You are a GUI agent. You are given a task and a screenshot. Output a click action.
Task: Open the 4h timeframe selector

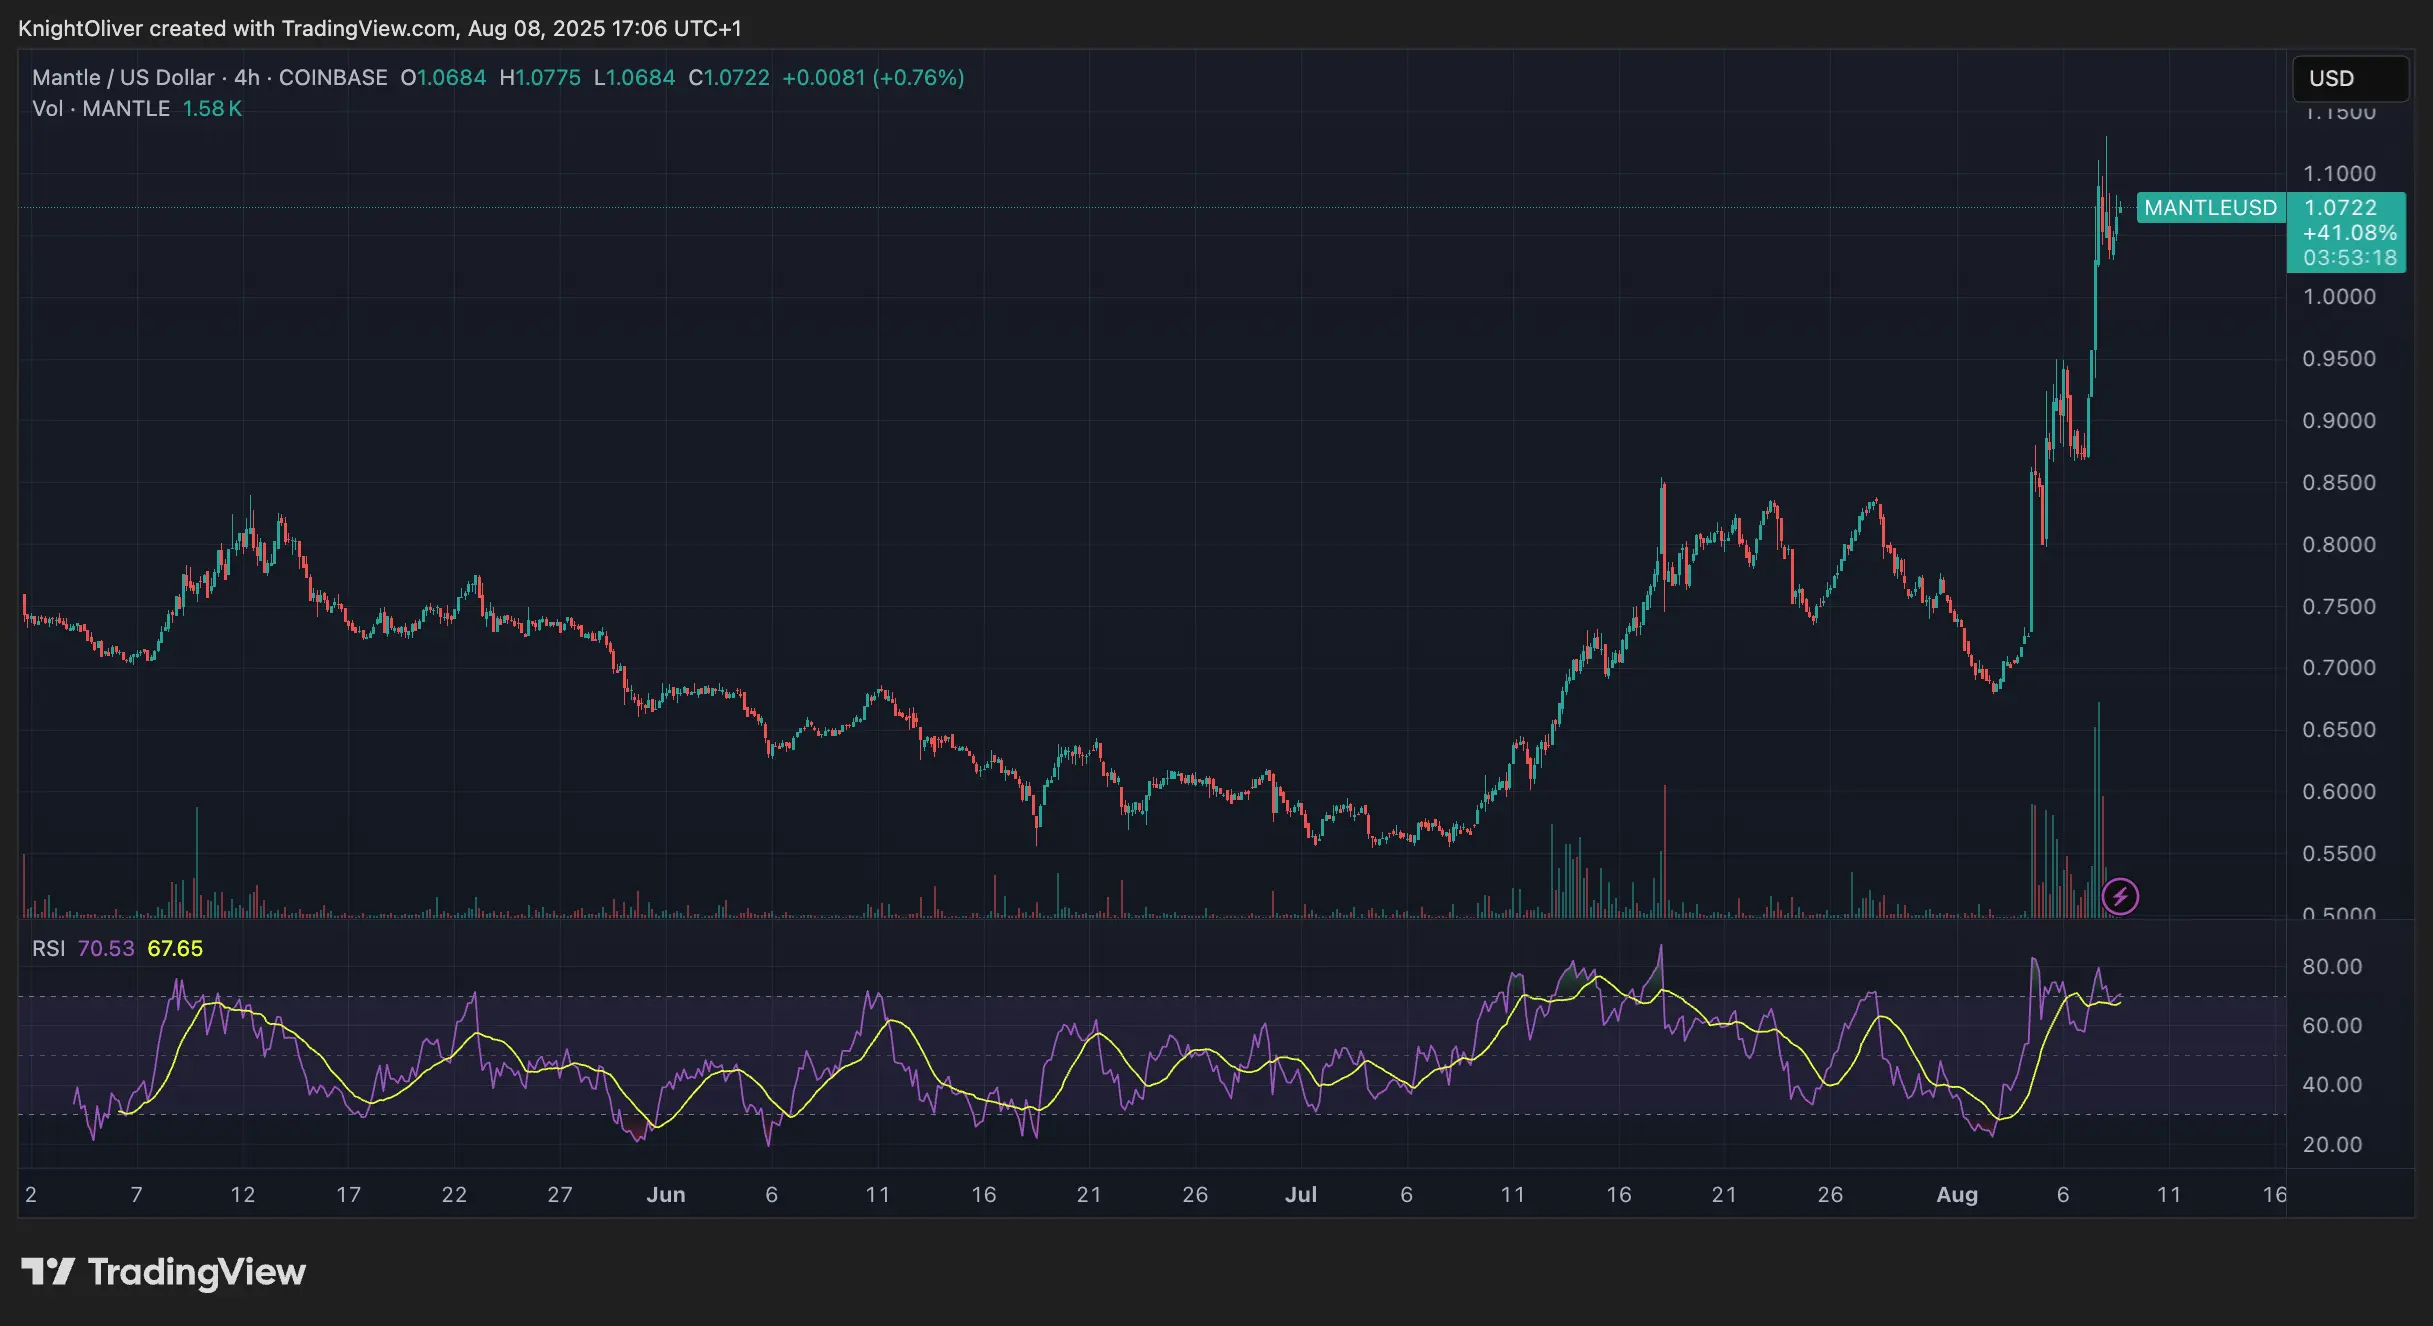click(x=247, y=77)
